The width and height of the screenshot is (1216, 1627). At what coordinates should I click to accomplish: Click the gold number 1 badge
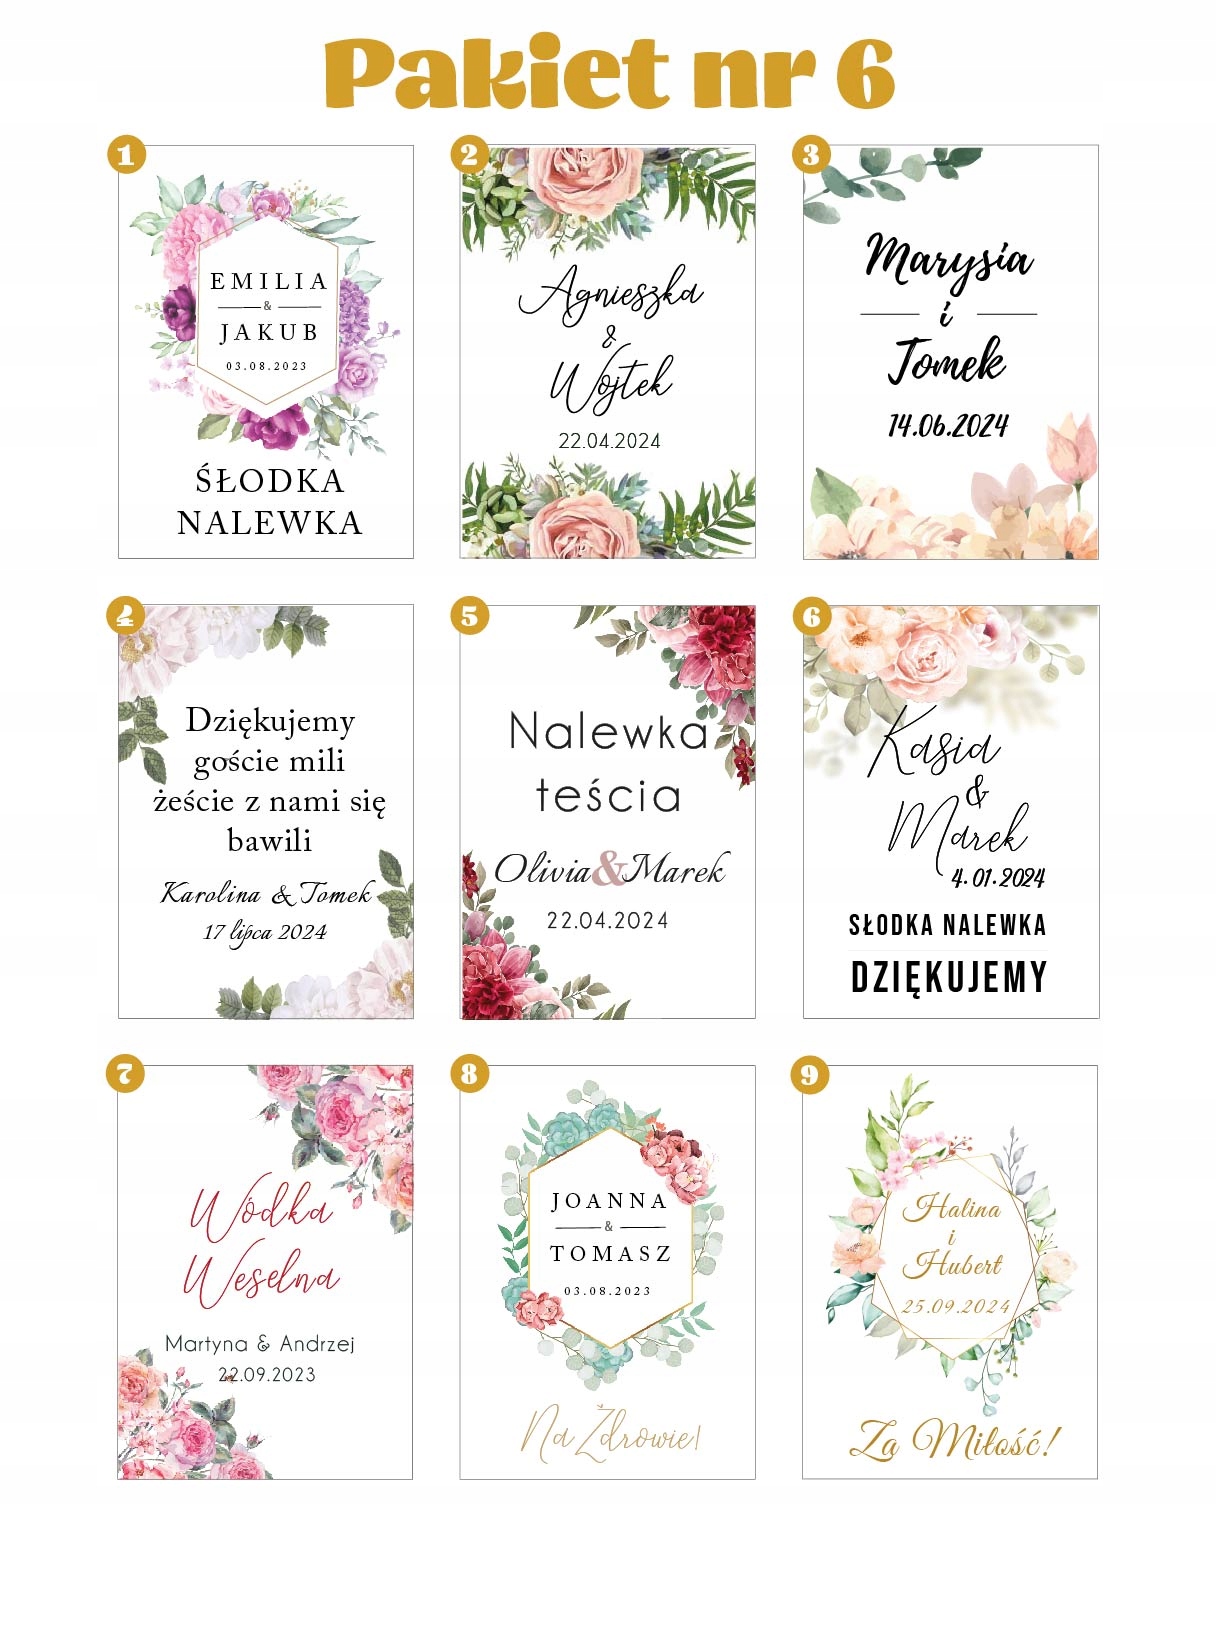click(126, 155)
